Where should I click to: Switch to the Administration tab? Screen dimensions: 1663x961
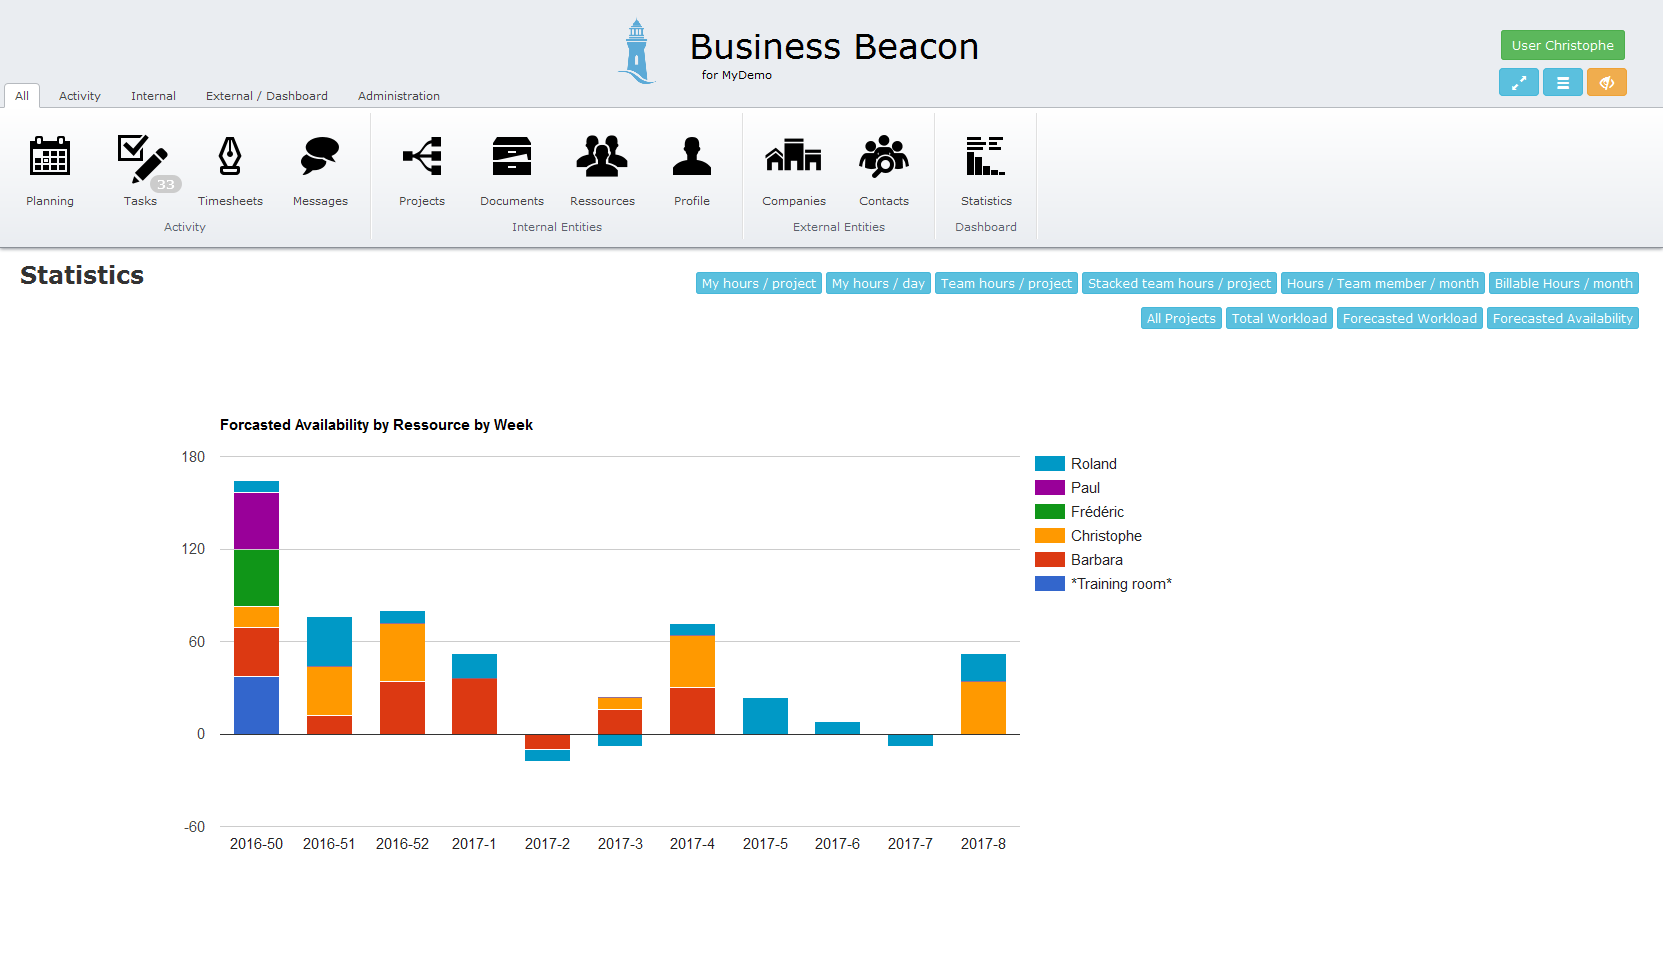pos(398,96)
